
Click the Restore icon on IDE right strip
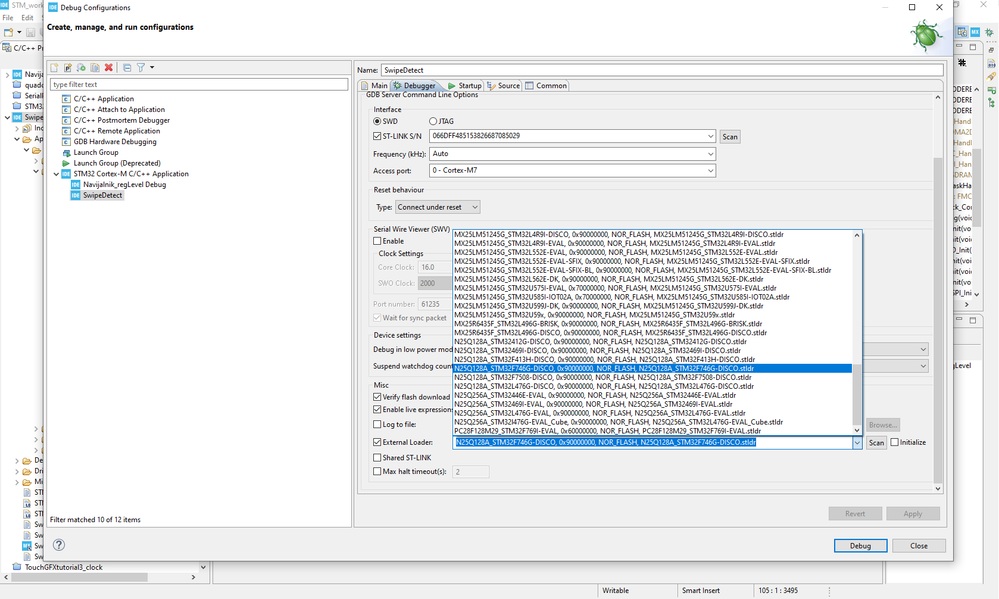point(991,50)
